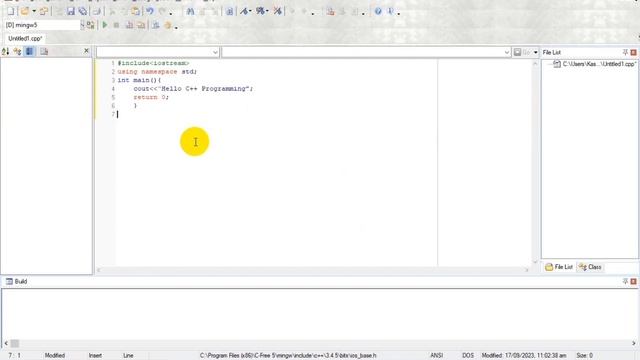Click the second symbol panel view icon
The image size is (640, 360).
pyautogui.click(x=17, y=51)
